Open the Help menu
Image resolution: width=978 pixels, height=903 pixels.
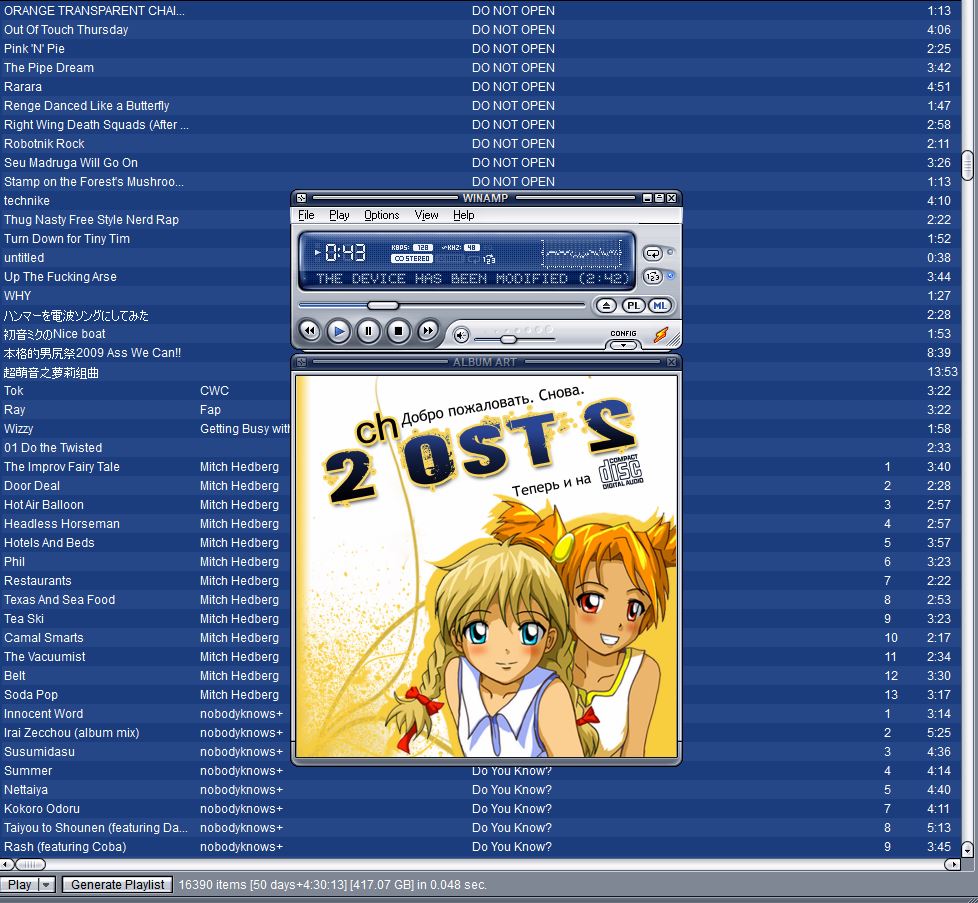(463, 215)
